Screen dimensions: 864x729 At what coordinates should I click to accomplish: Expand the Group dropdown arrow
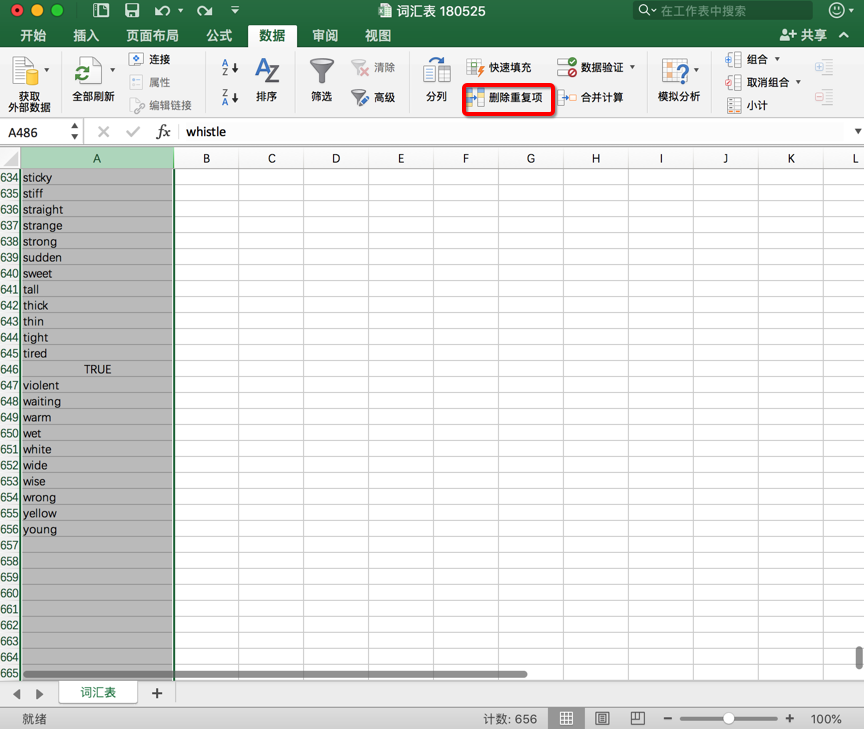pos(777,59)
